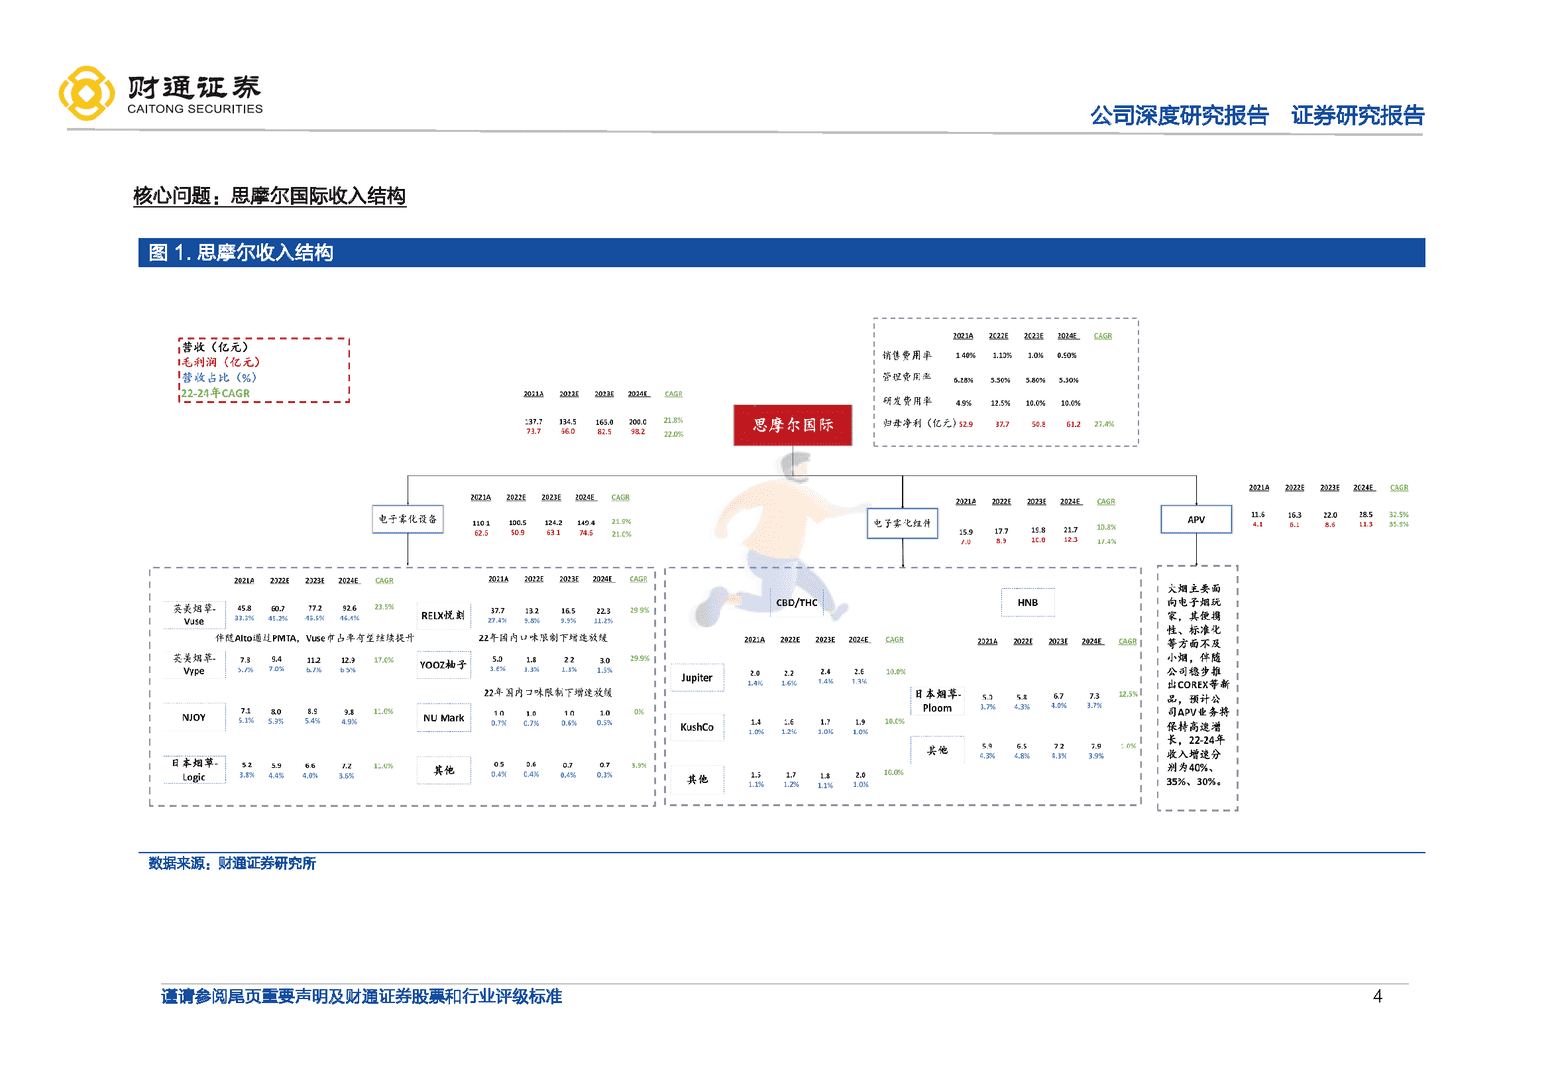Viewport: 1558px width, 1080px height.
Task: Click the YOOZ柚子 box
Action: [443, 665]
